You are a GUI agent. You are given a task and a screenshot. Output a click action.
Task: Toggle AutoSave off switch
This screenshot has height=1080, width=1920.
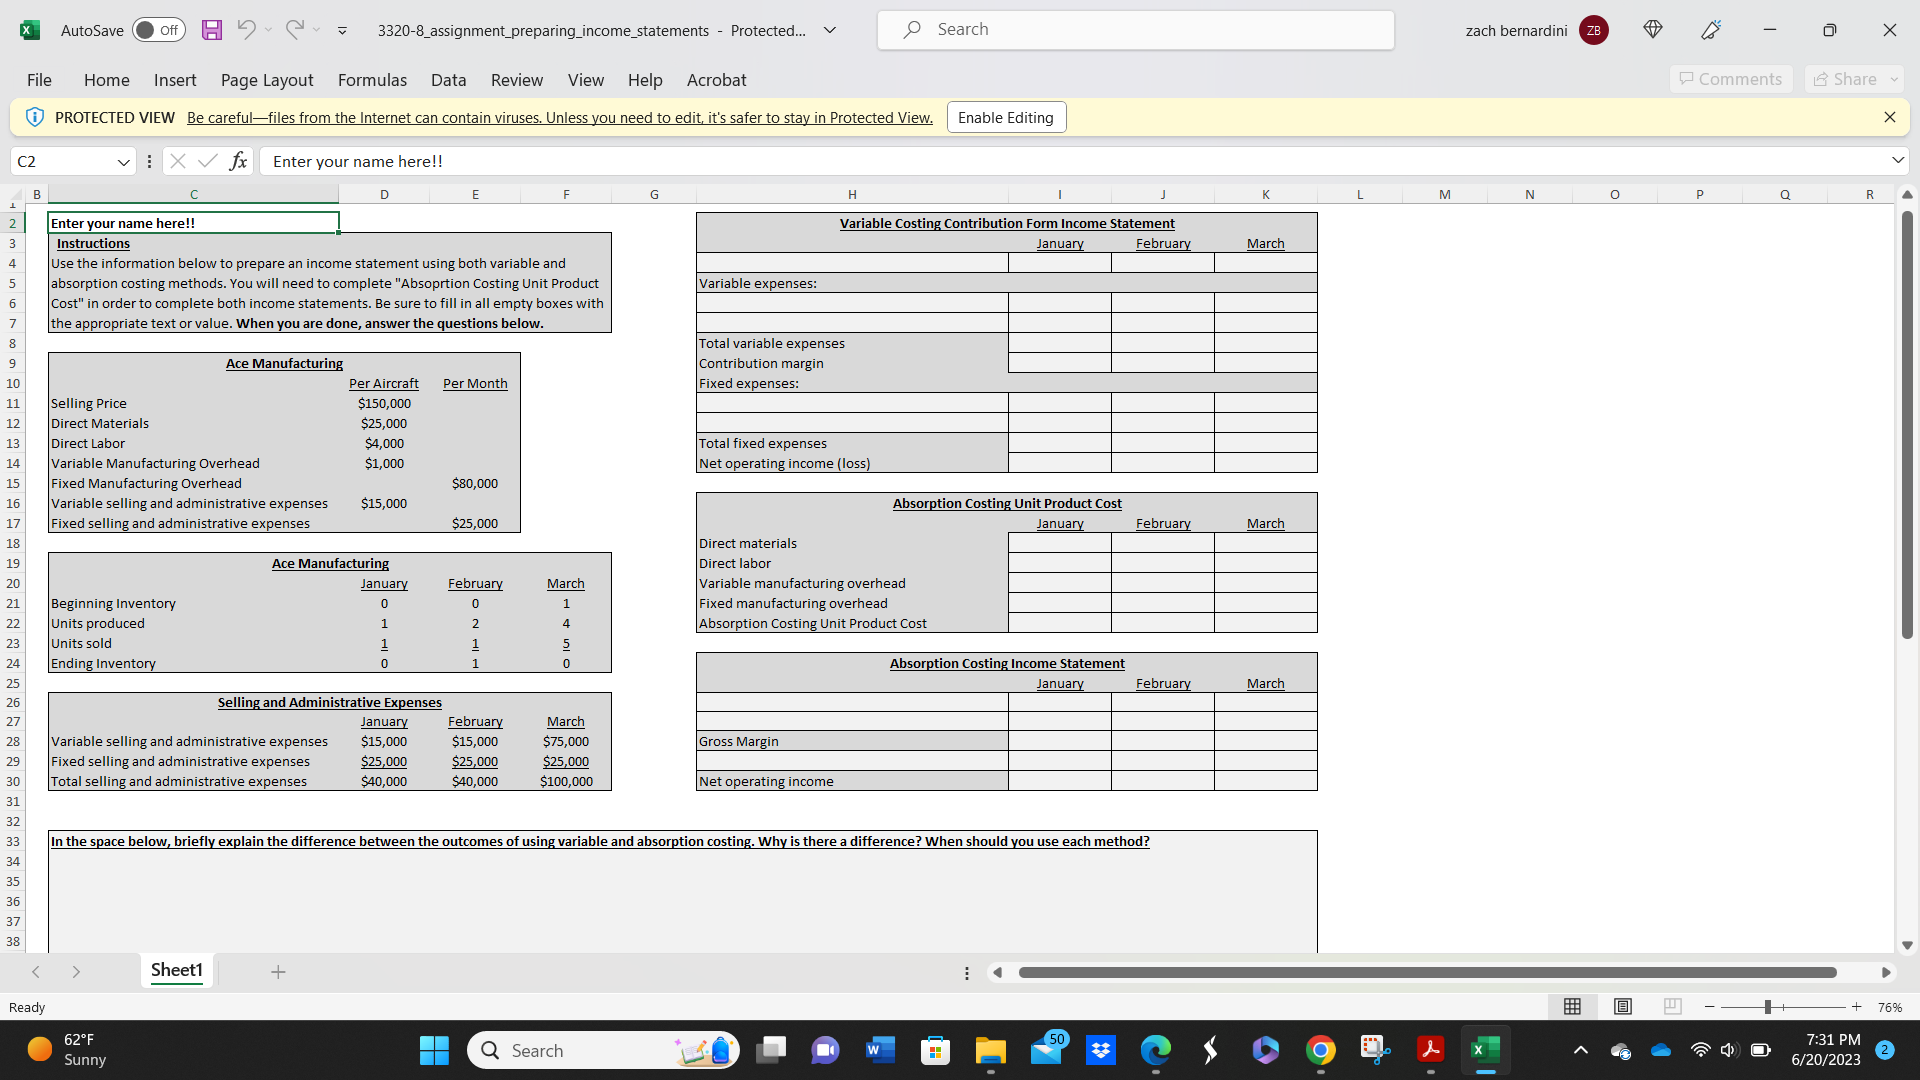[158, 30]
